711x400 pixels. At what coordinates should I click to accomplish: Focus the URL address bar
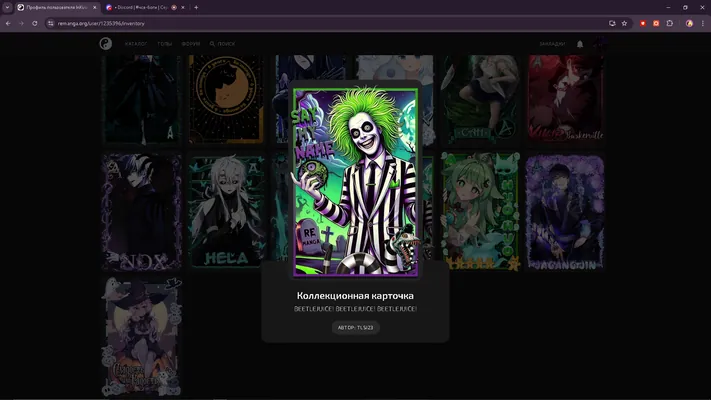tap(326, 23)
